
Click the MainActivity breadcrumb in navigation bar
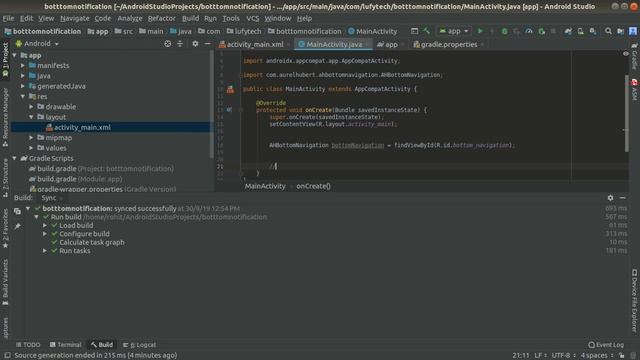pos(372,31)
